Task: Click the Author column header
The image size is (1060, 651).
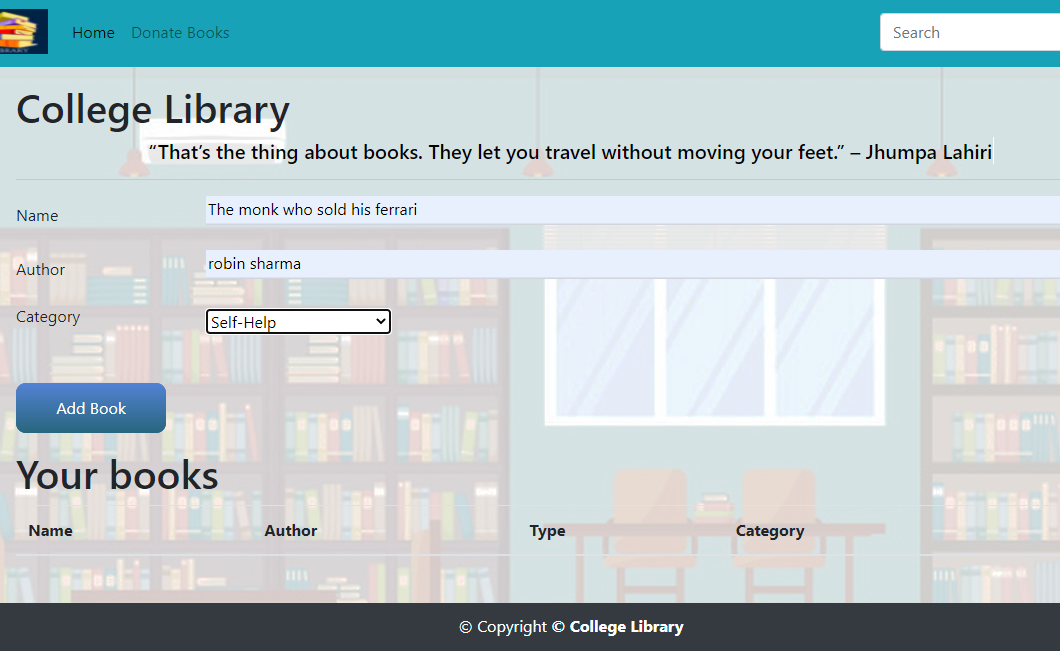Action: [290, 531]
